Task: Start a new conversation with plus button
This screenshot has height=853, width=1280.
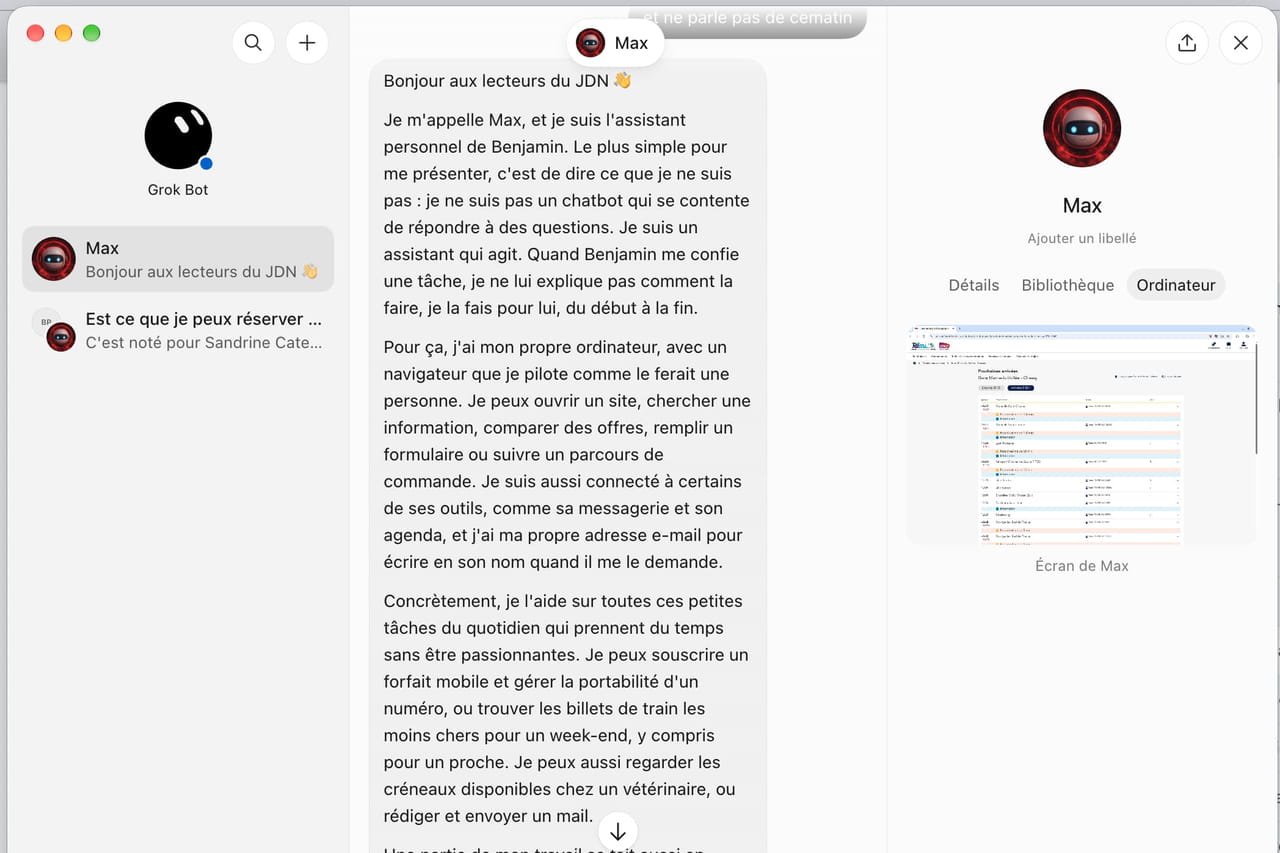Action: tap(307, 43)
